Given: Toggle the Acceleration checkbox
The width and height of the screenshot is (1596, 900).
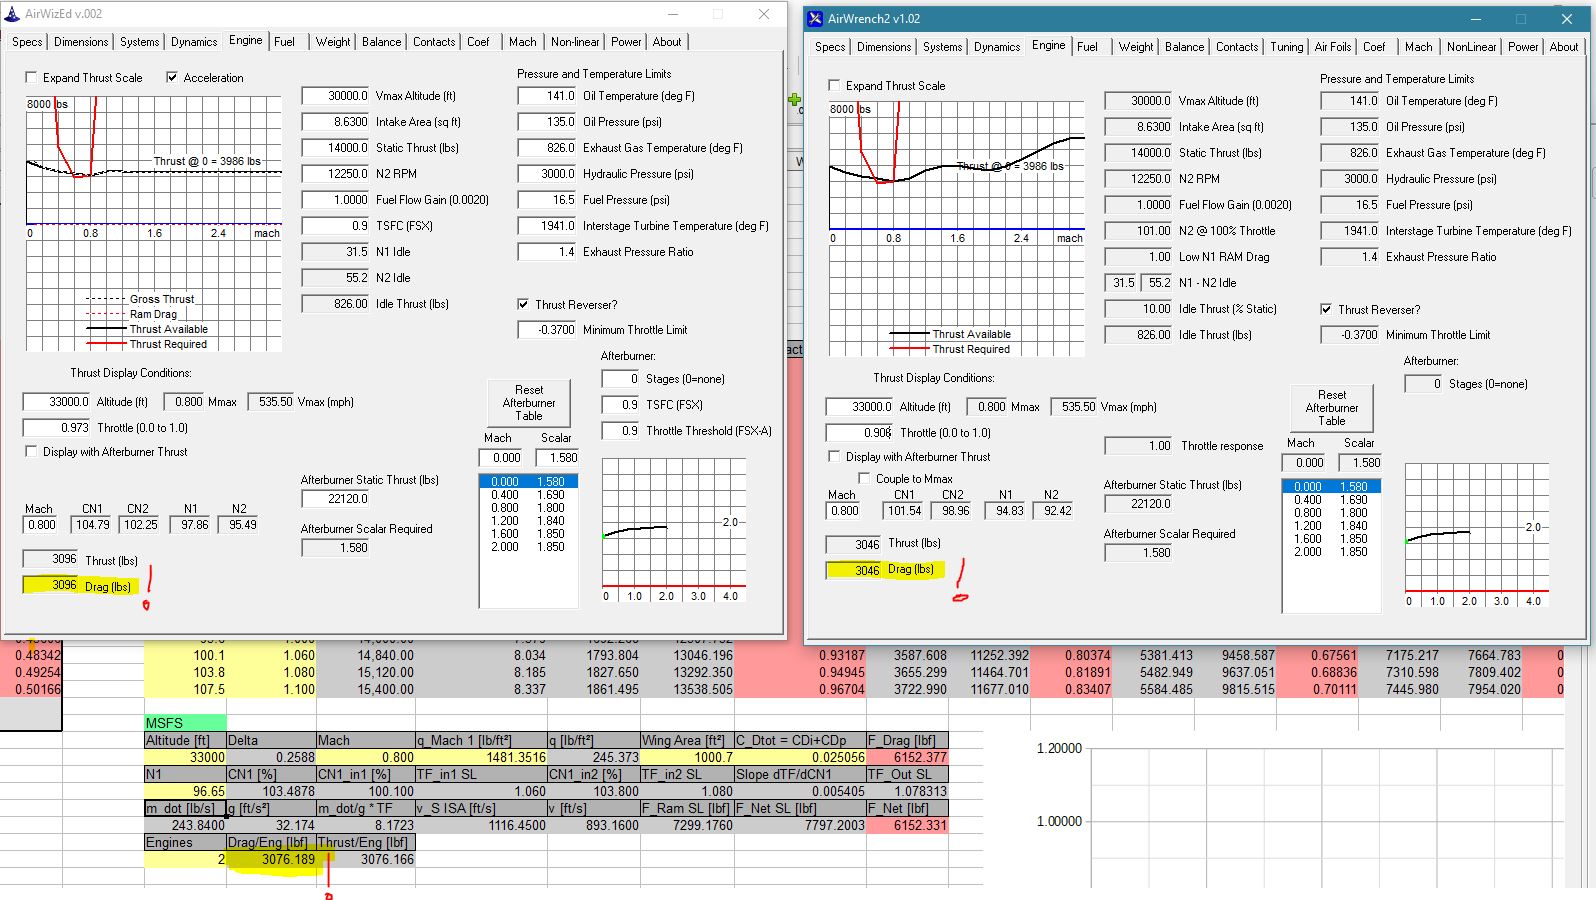Looking at the screenshot, I should 172,77.
